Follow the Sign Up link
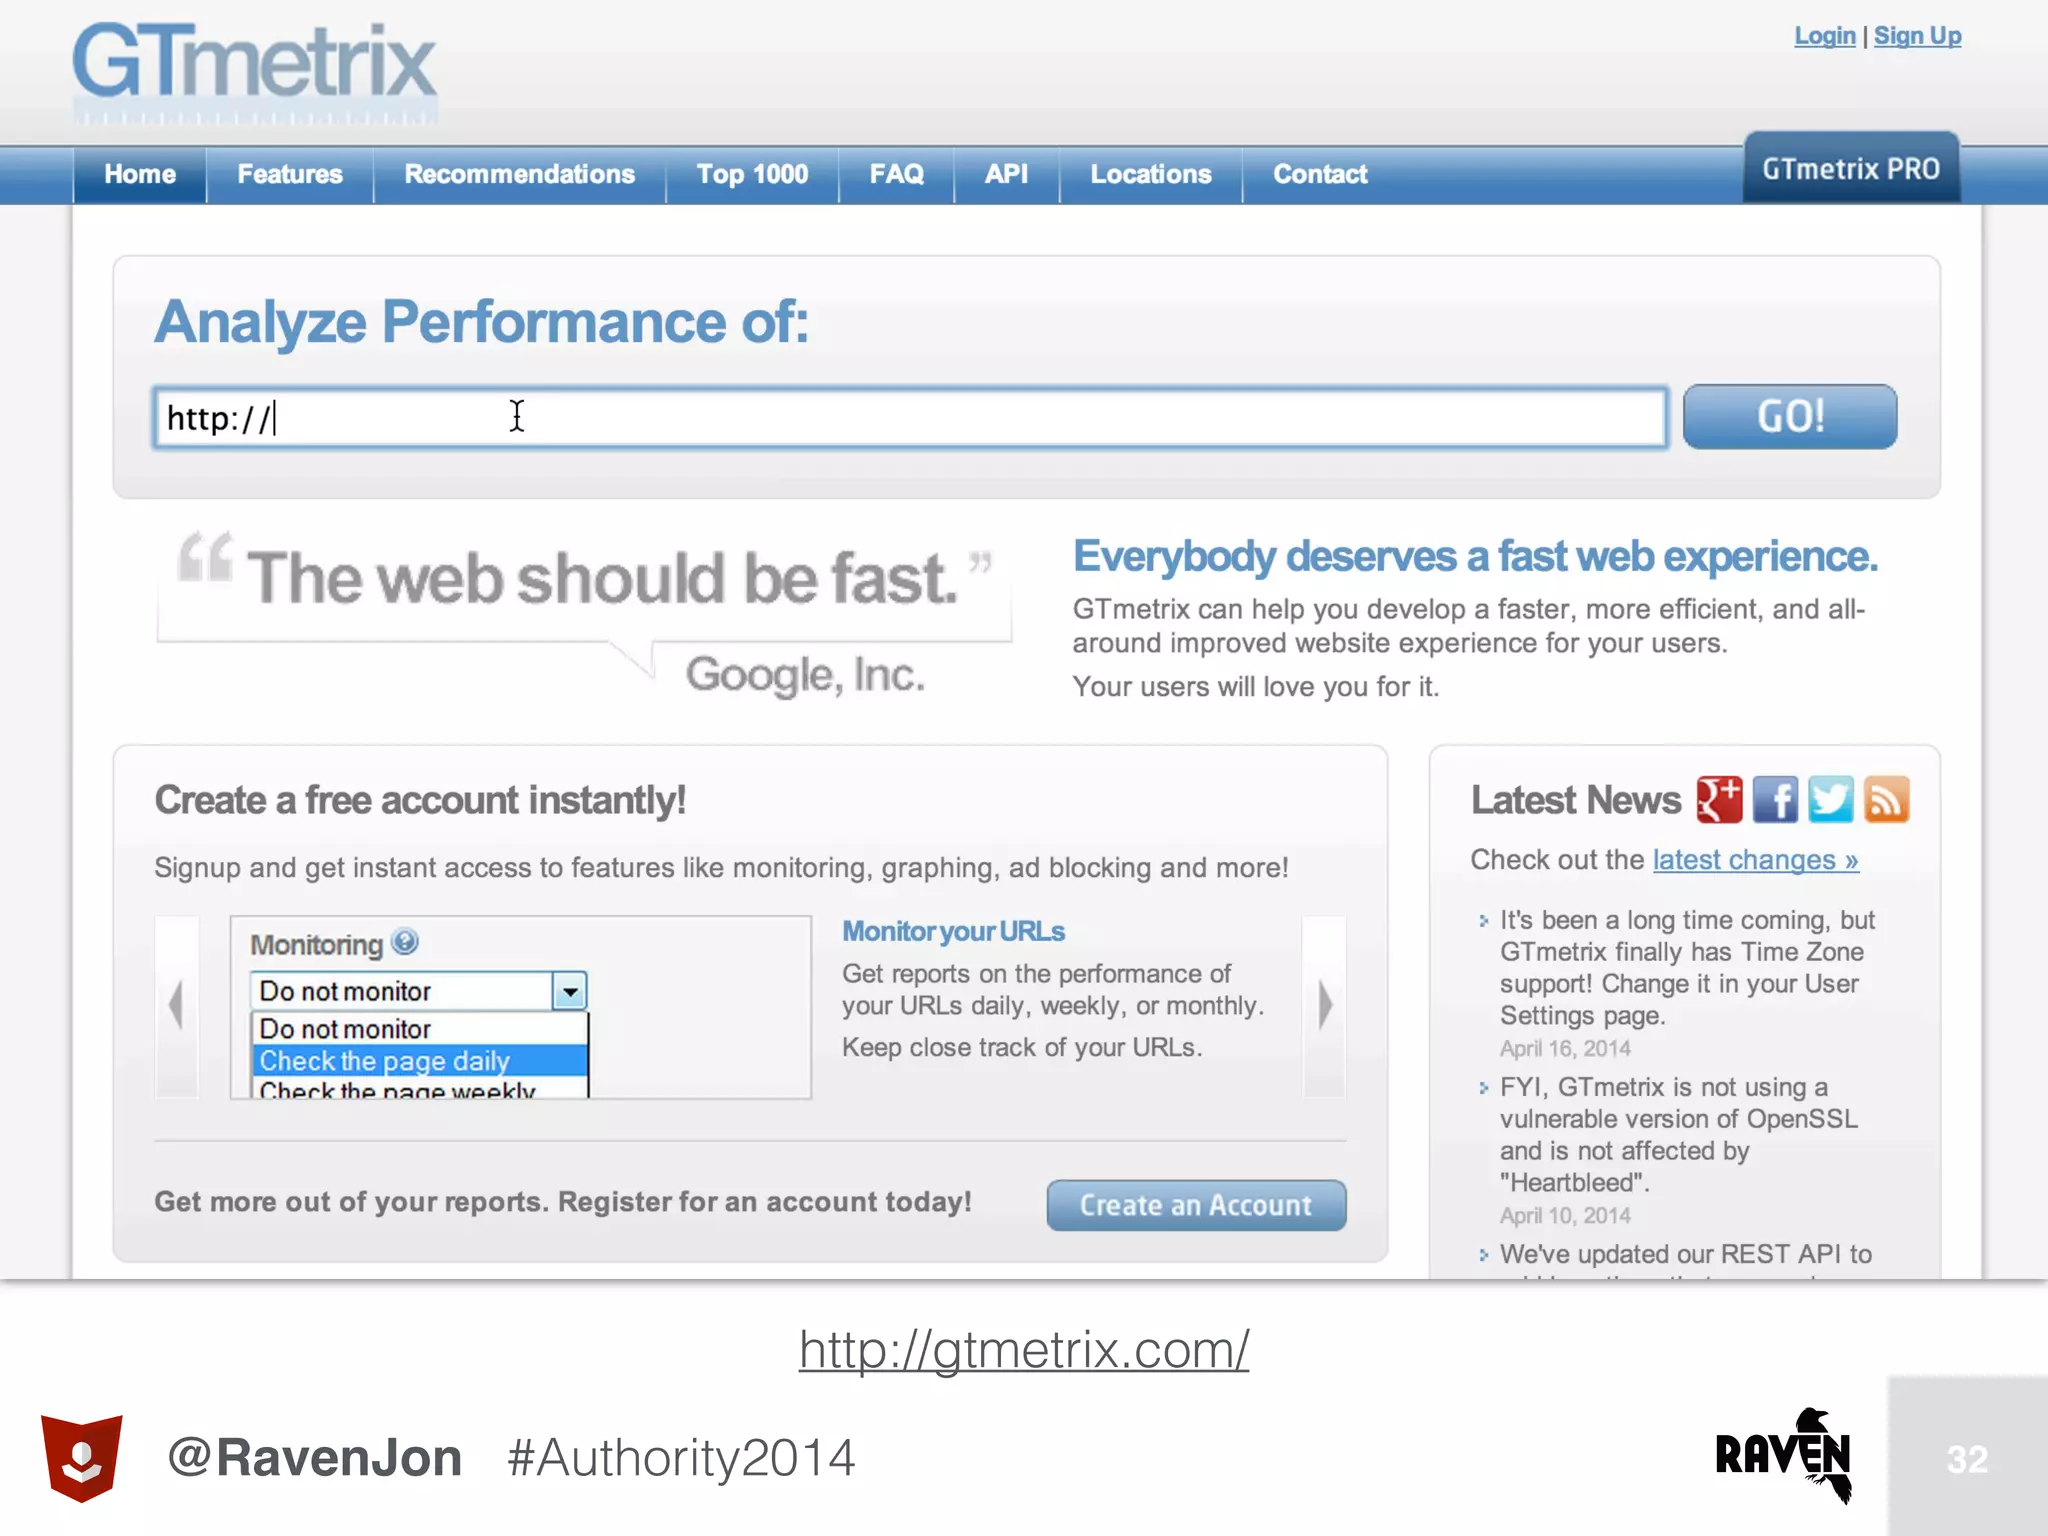 (x=1918, y=36)
